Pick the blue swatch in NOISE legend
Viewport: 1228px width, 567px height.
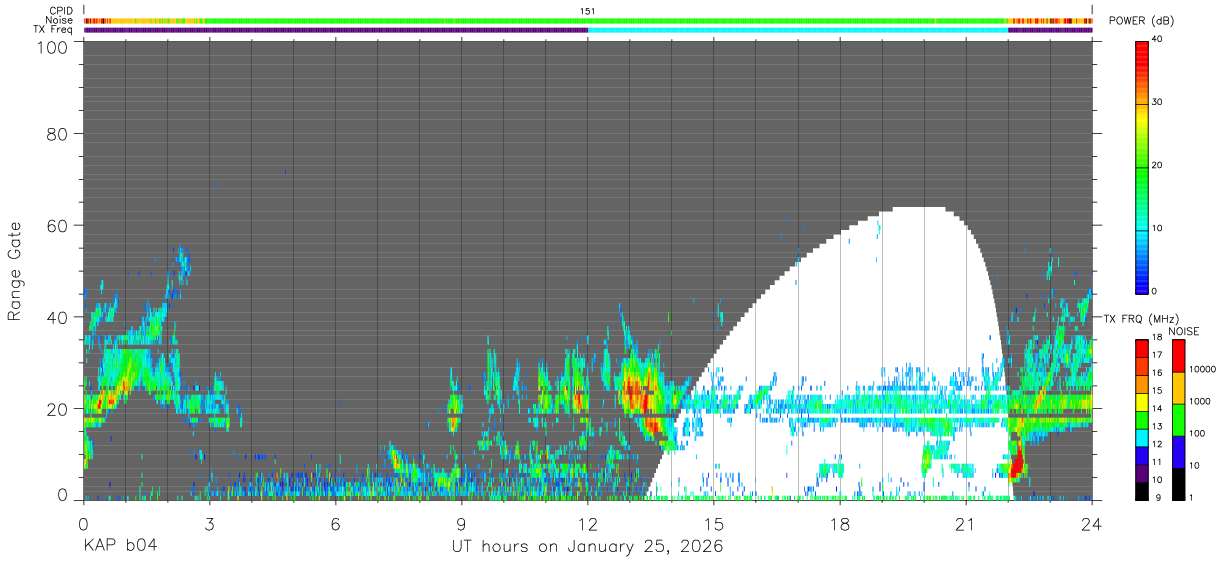click(x=1179, y=452)
